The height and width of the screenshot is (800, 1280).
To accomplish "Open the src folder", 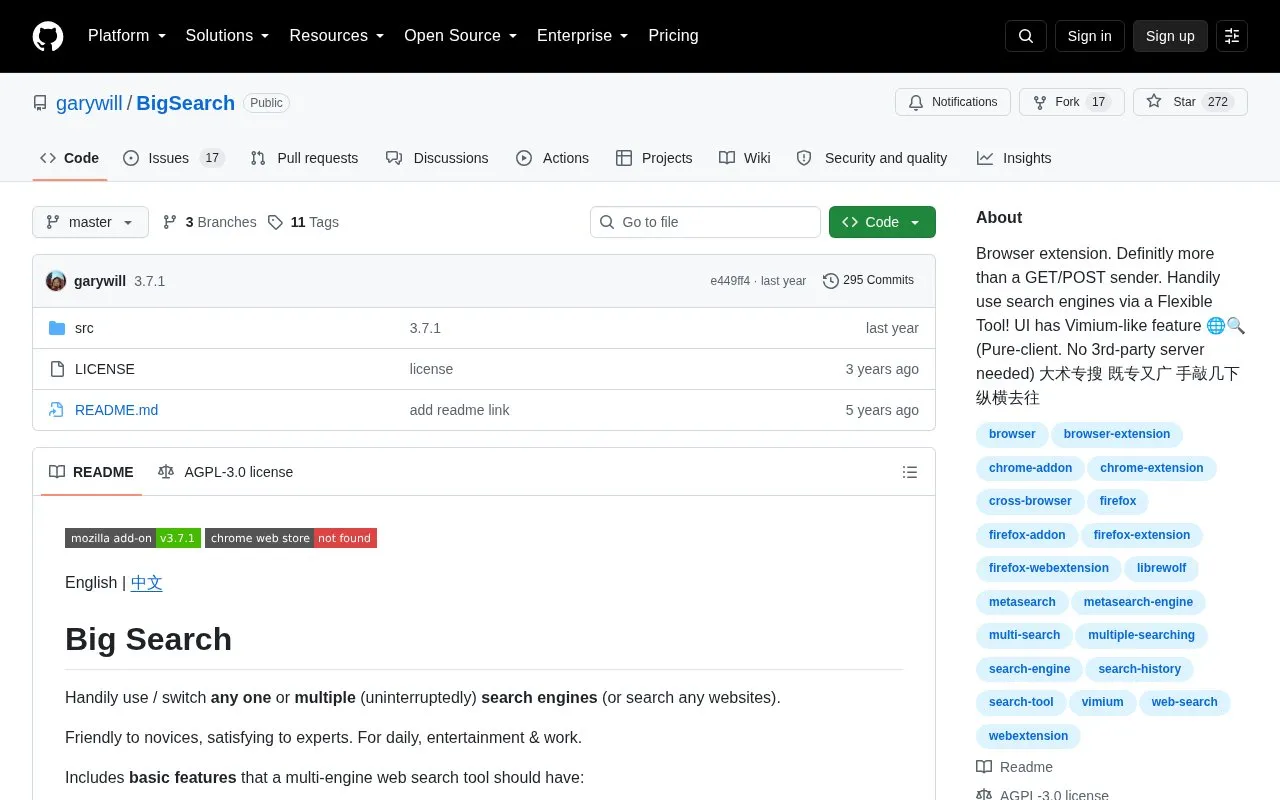I will coord(84,328).
